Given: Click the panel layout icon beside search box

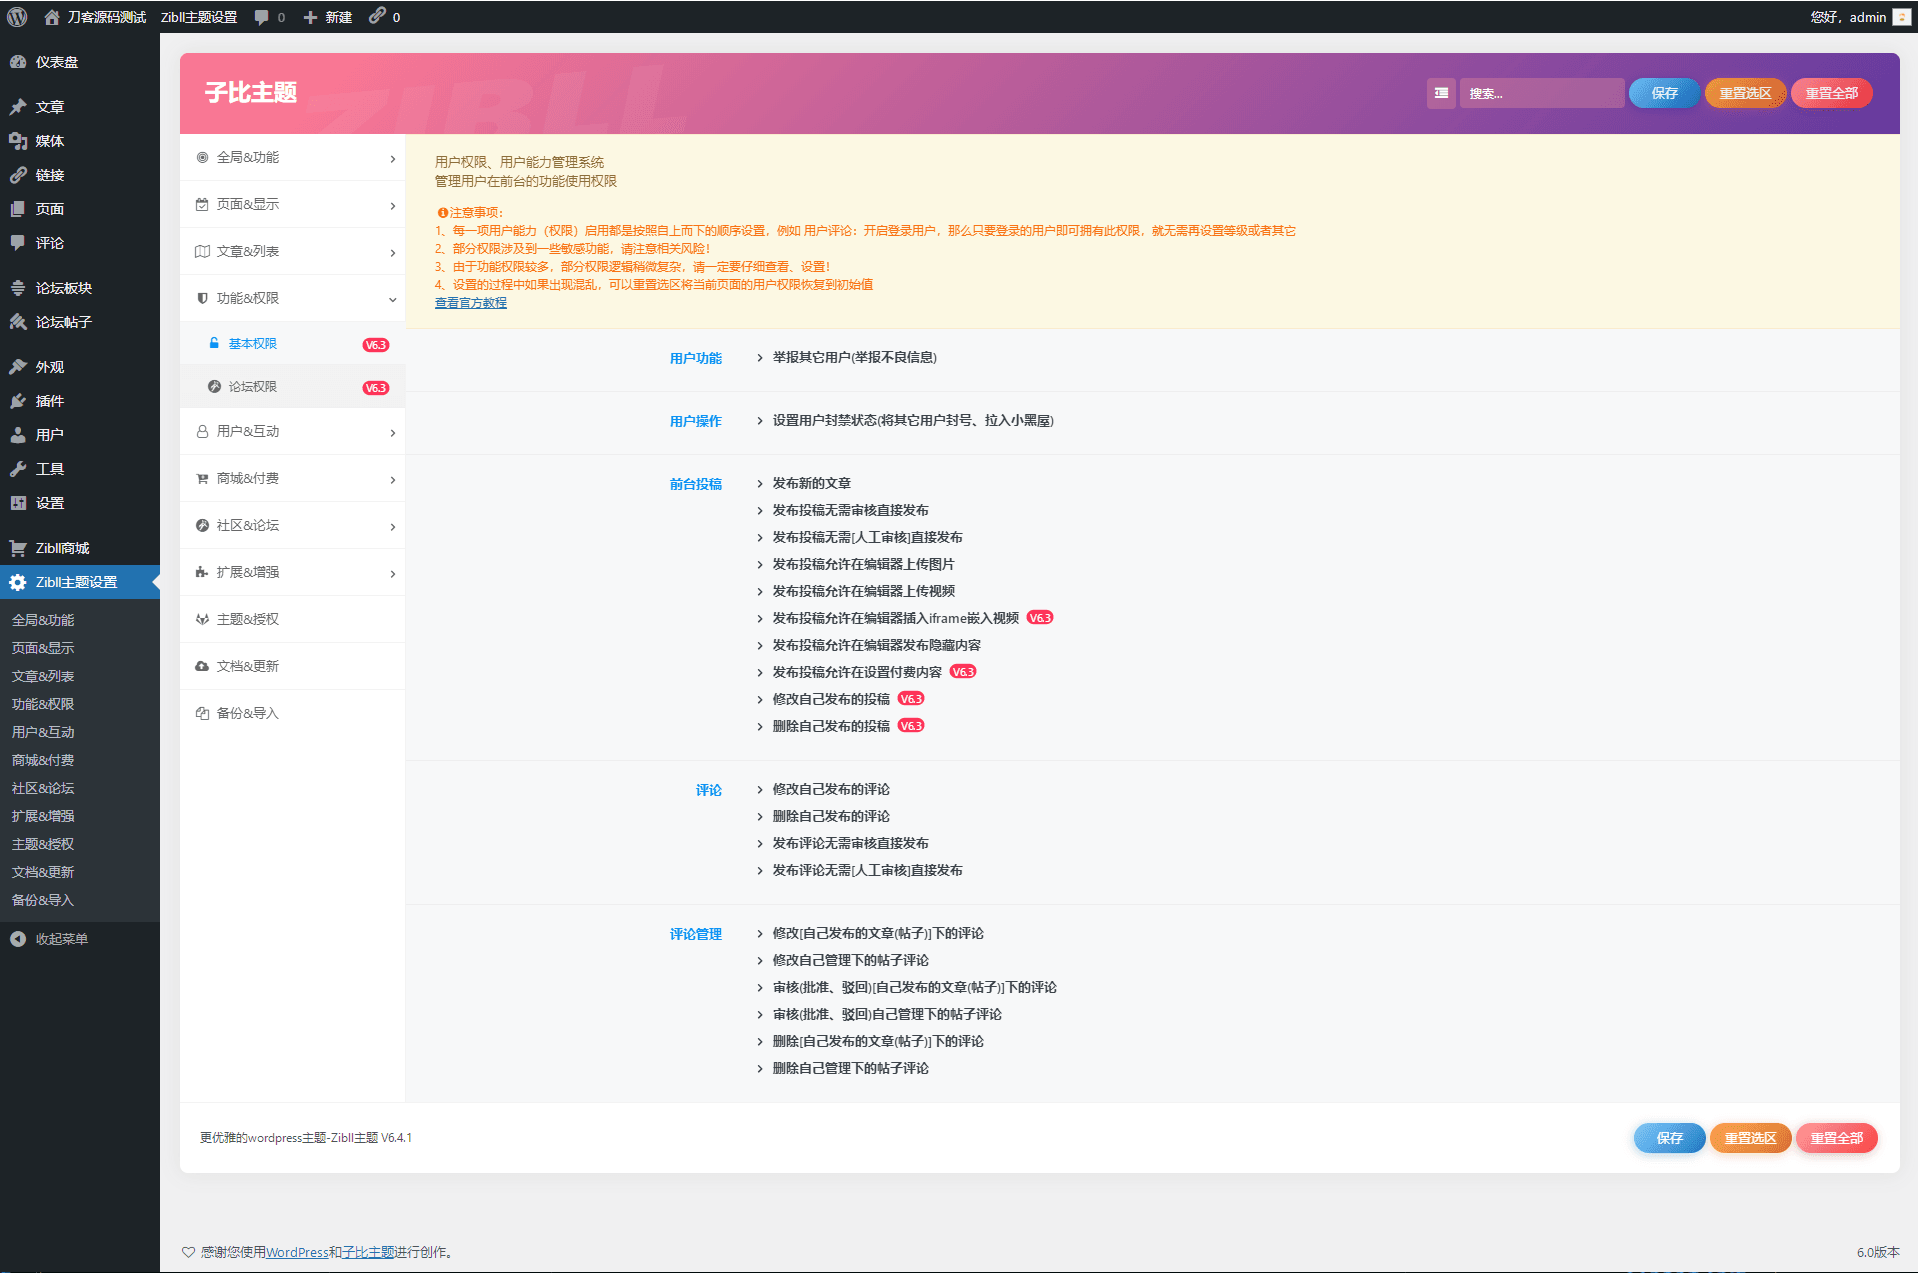Looking at the screenshot, I should pyautogui.click(x=1441, y=93).
